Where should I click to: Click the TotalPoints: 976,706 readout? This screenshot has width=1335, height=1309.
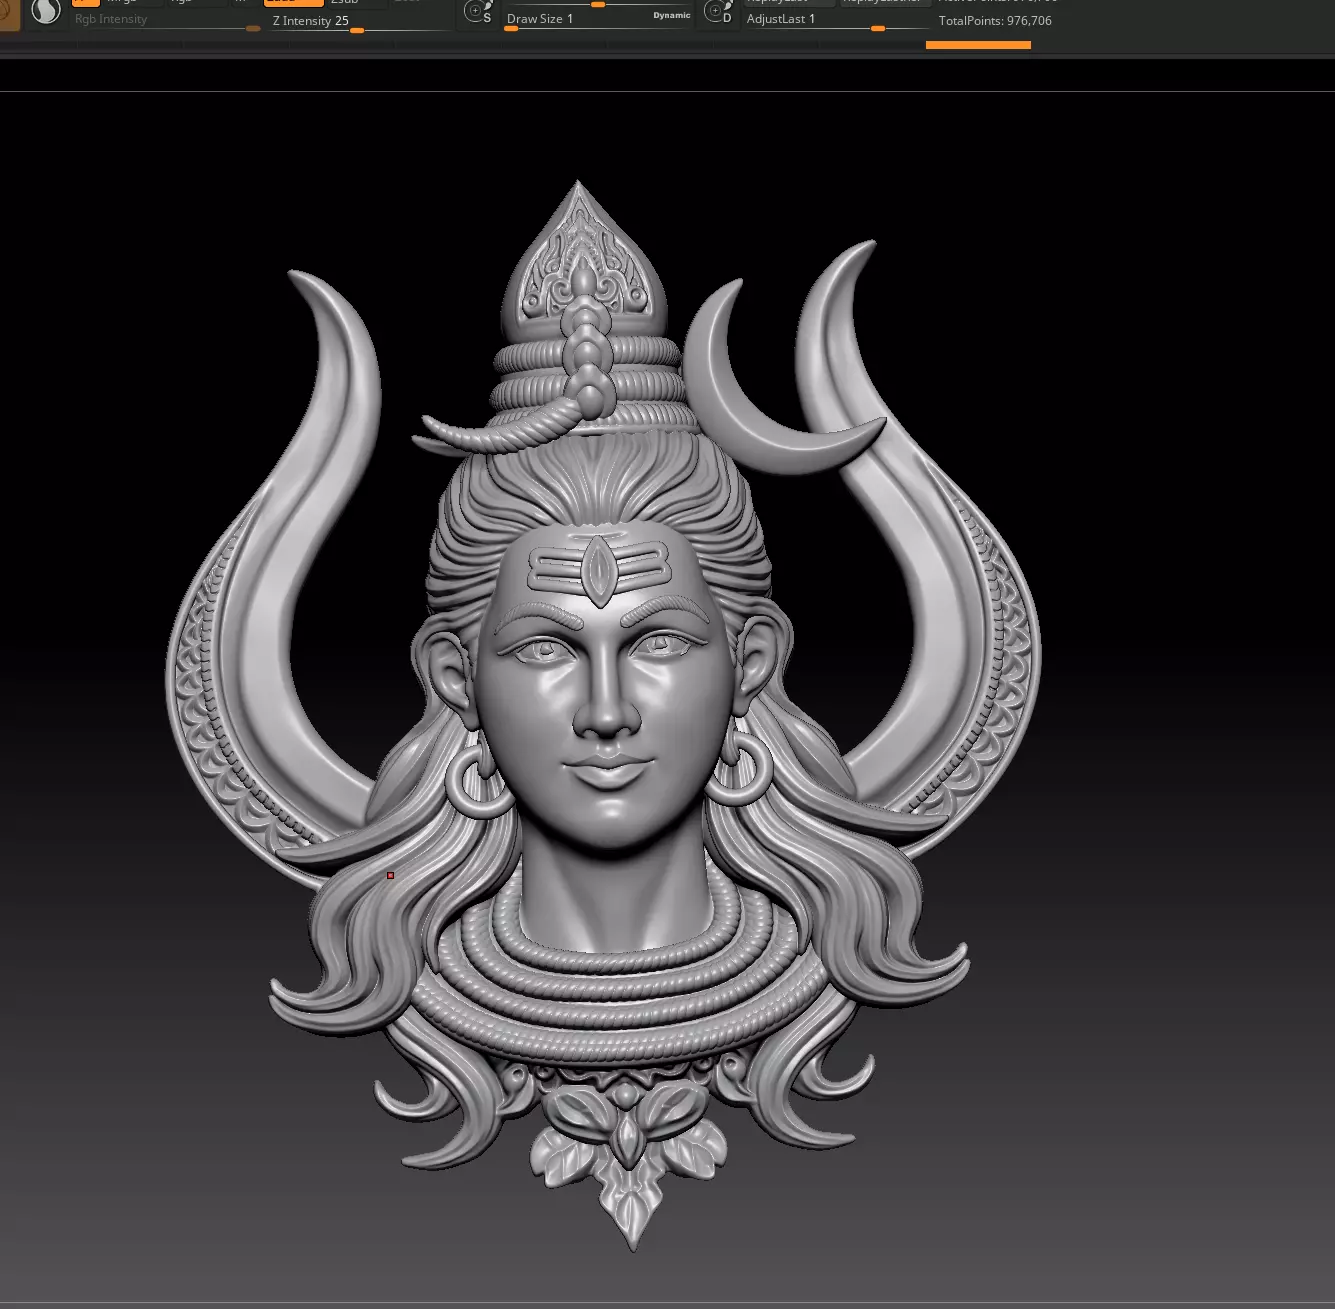pyautogui.click(x=995, y=21)
